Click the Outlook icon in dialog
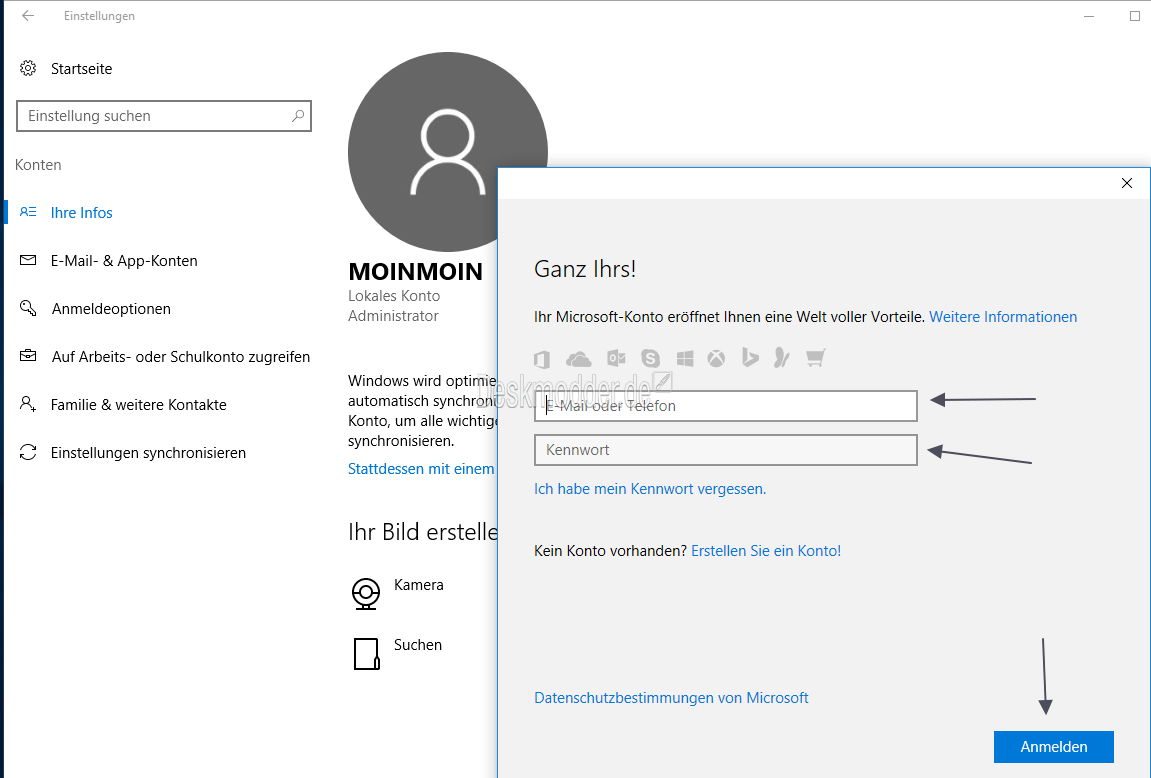The height and width of the screenshot is (778, 1151). point(616,357)
